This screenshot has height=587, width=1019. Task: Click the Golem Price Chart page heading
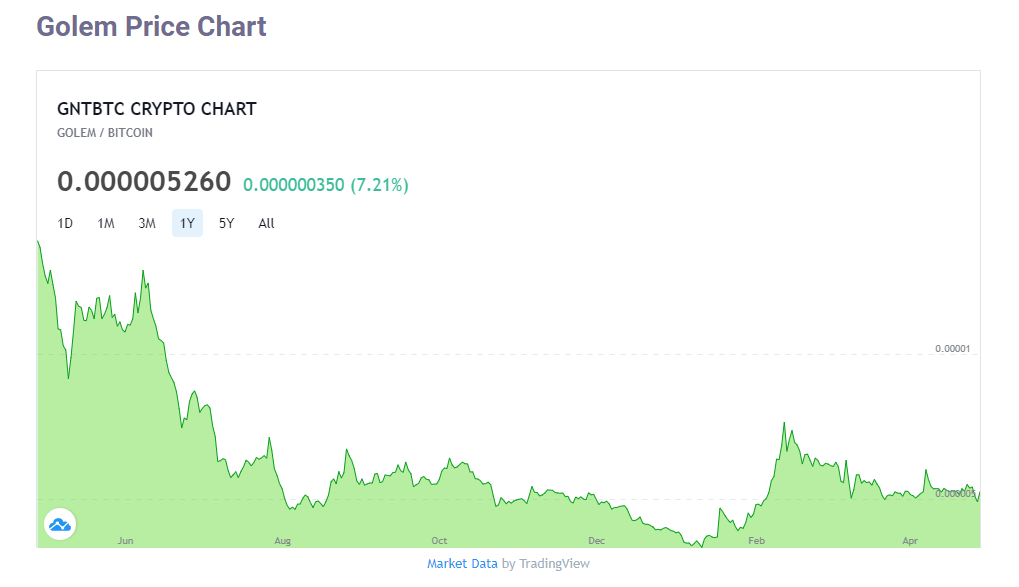pos(150,26)
